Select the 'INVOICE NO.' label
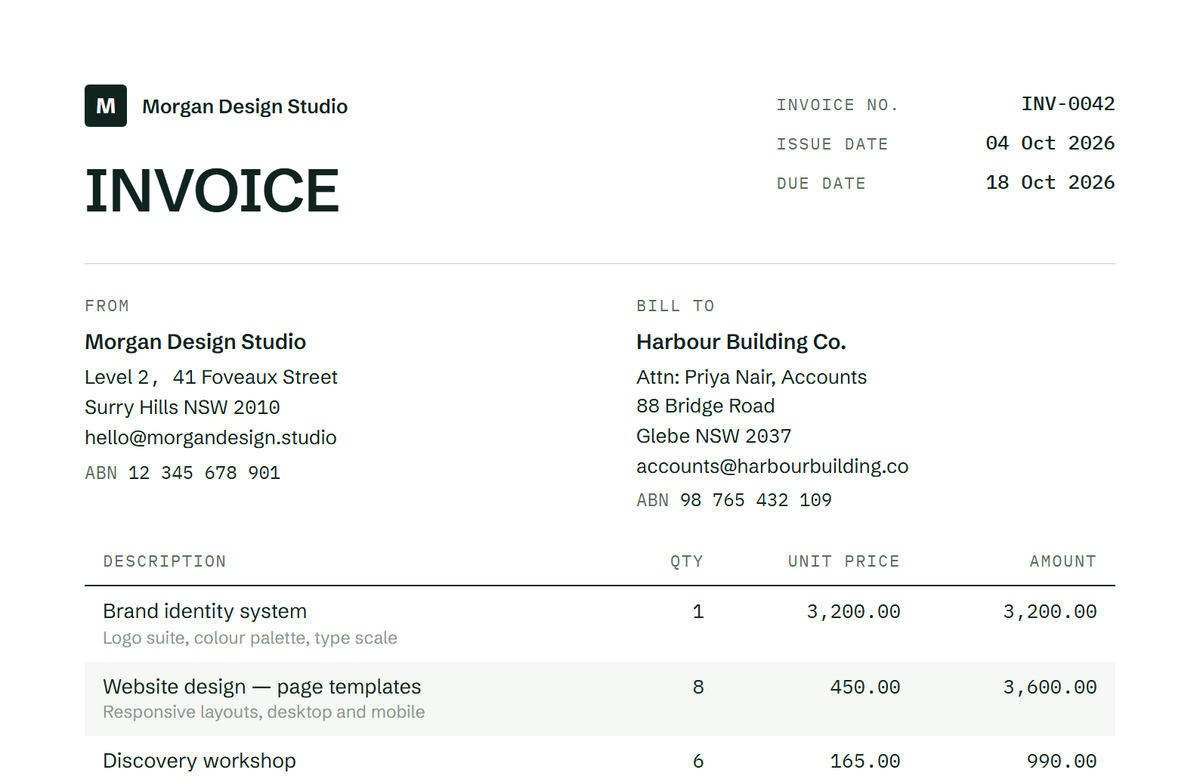Image resolution: width=1200 pixels, height=780 pixels. tap(837, 105)
